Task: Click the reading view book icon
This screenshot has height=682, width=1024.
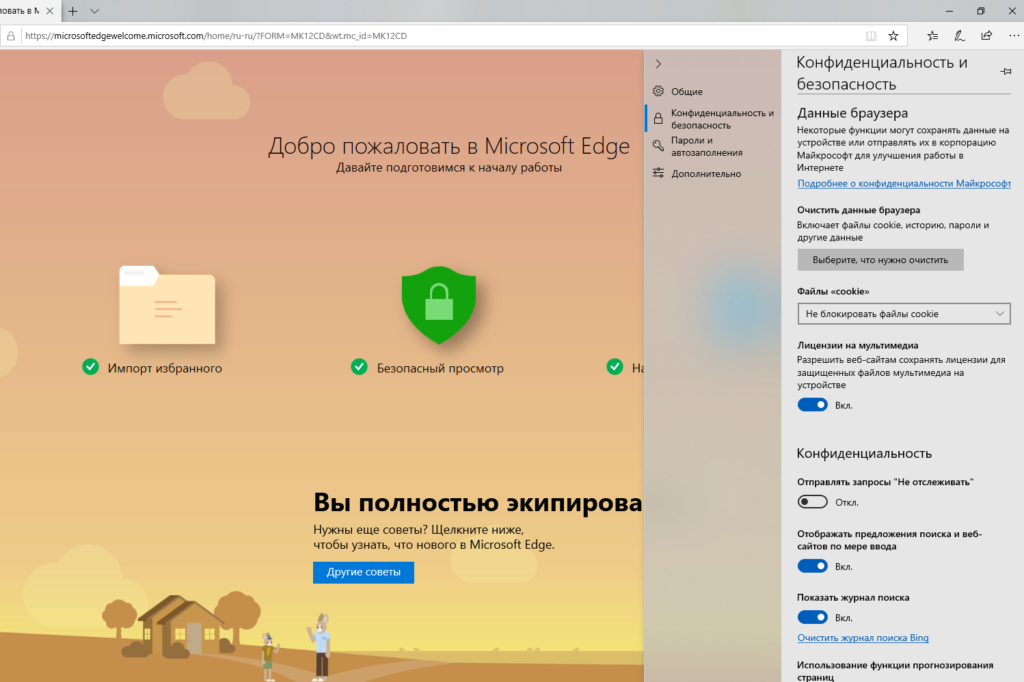Action: pyautogui.click(x=871, y=36)
